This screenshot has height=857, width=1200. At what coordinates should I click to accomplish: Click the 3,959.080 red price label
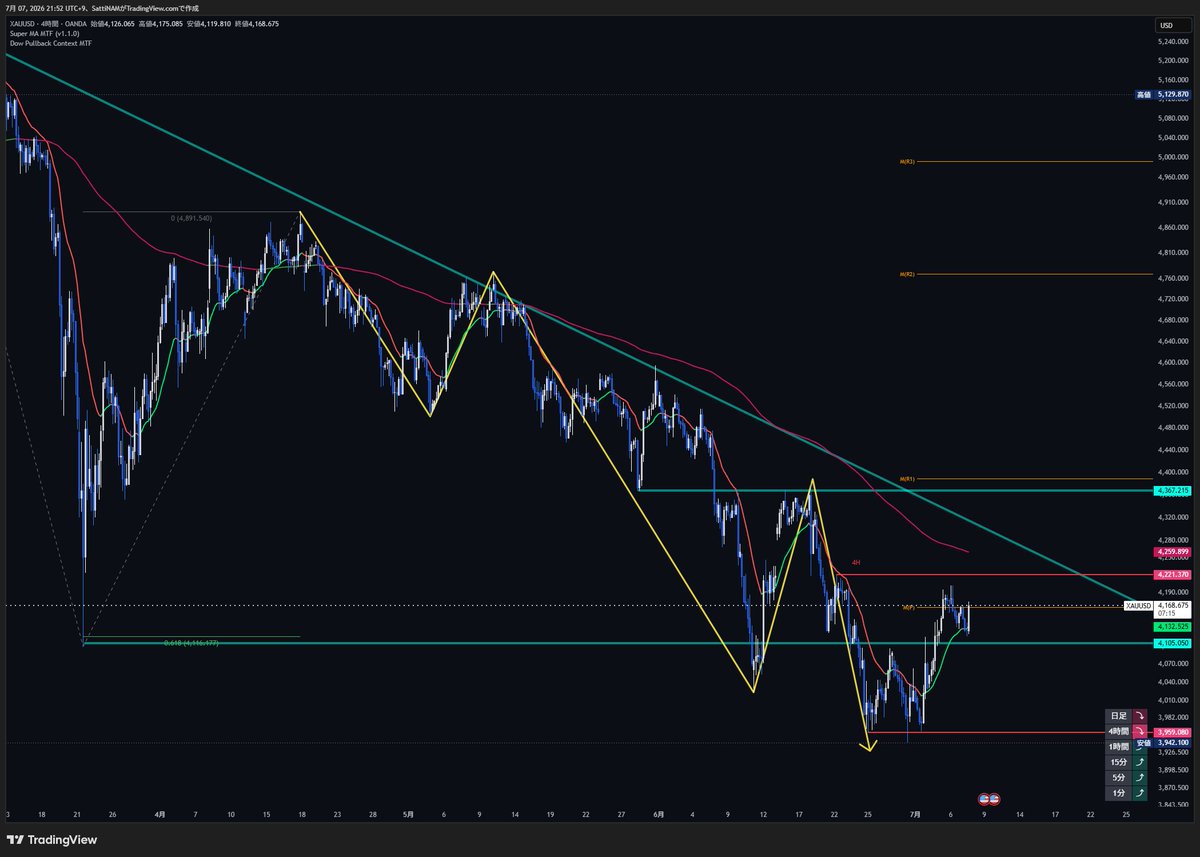coord(1172,732)
